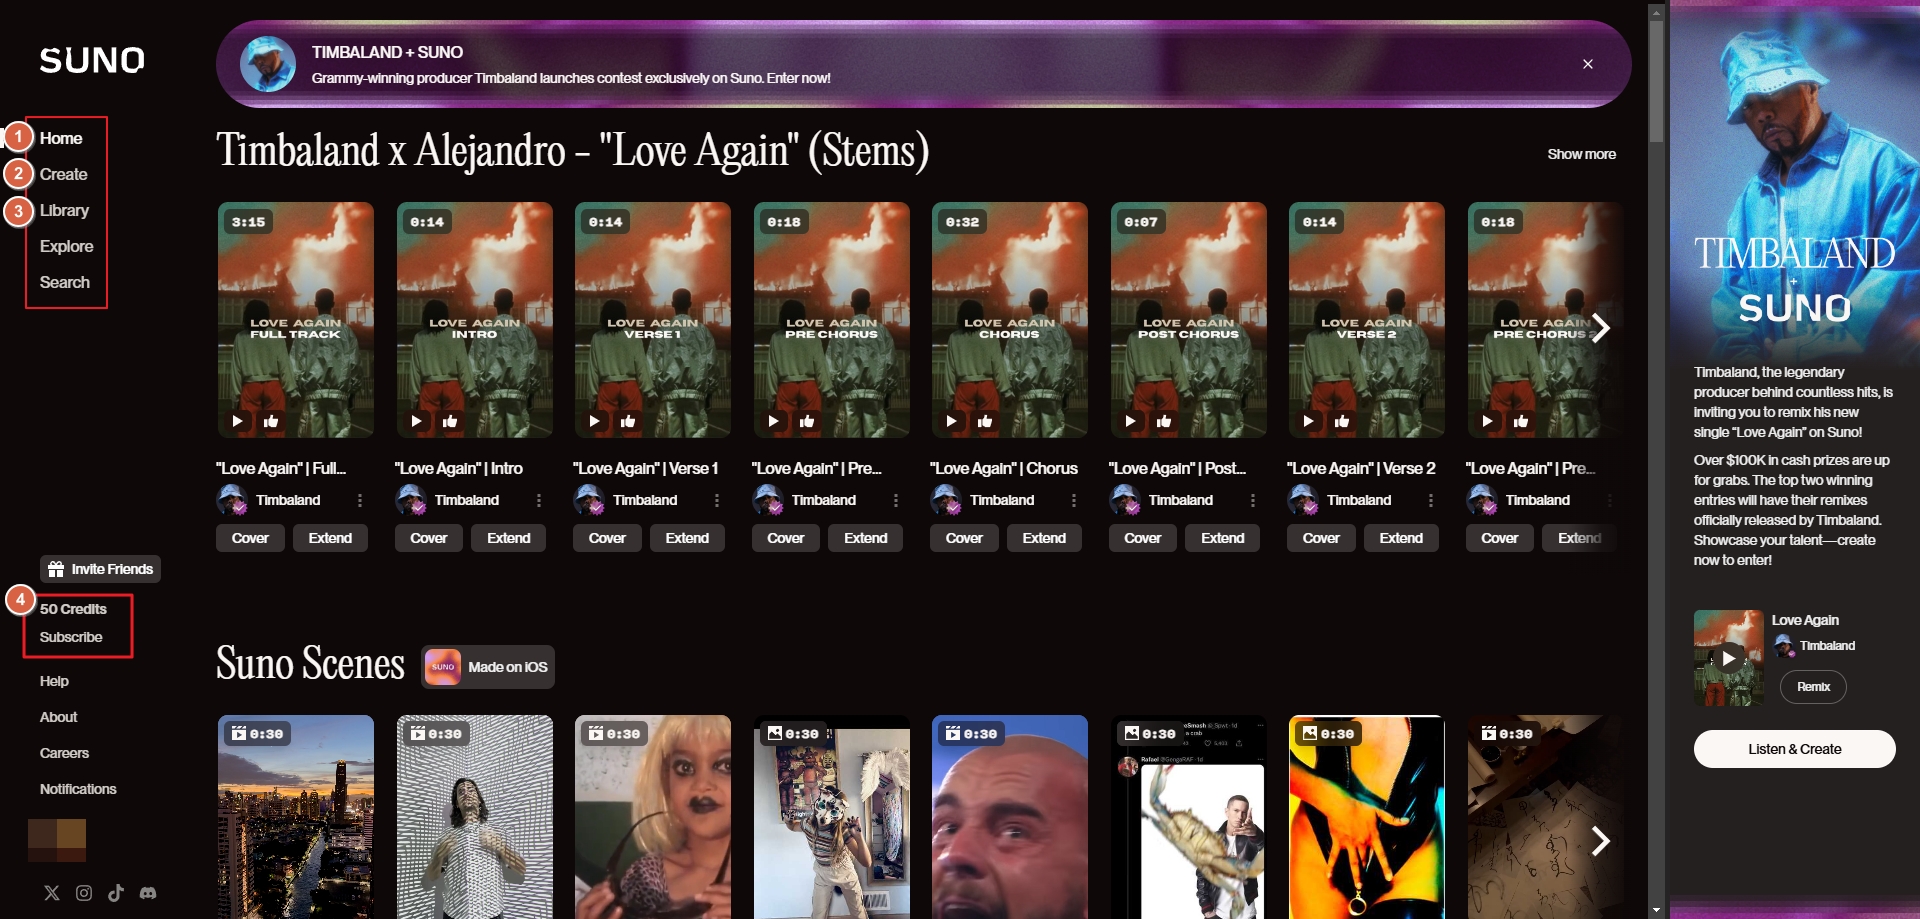The image size is (1920, 919).
Task: Click Cover under "Love Again" Full Track
Action: click(x=250, y=538)
